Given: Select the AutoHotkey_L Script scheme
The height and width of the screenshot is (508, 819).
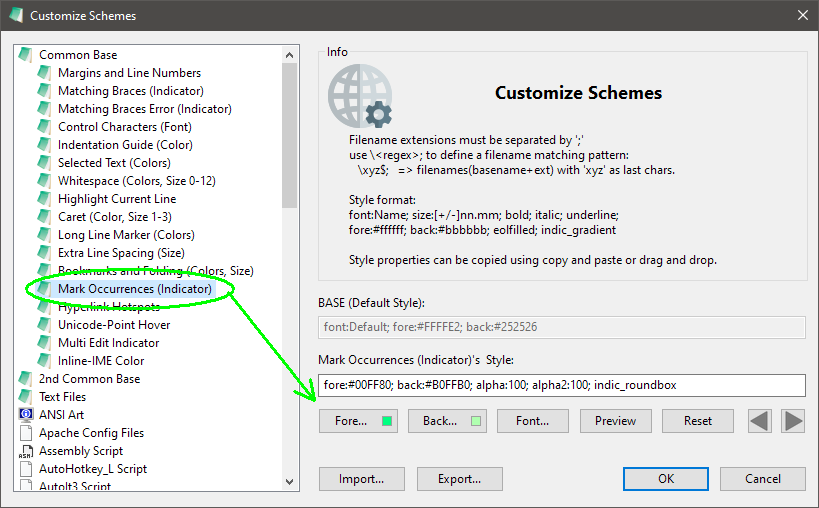Looking at the screenshot, I should point(93,469).
